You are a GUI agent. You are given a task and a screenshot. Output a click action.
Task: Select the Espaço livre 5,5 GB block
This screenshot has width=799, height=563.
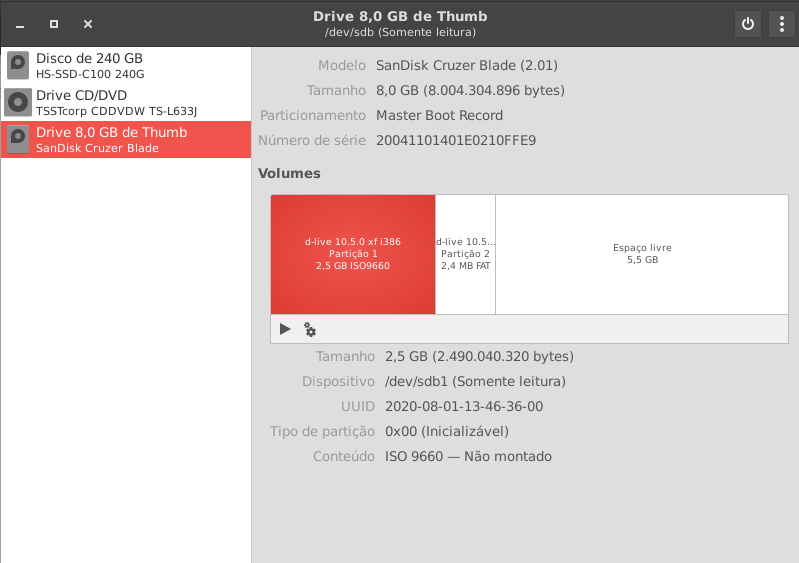642,254
